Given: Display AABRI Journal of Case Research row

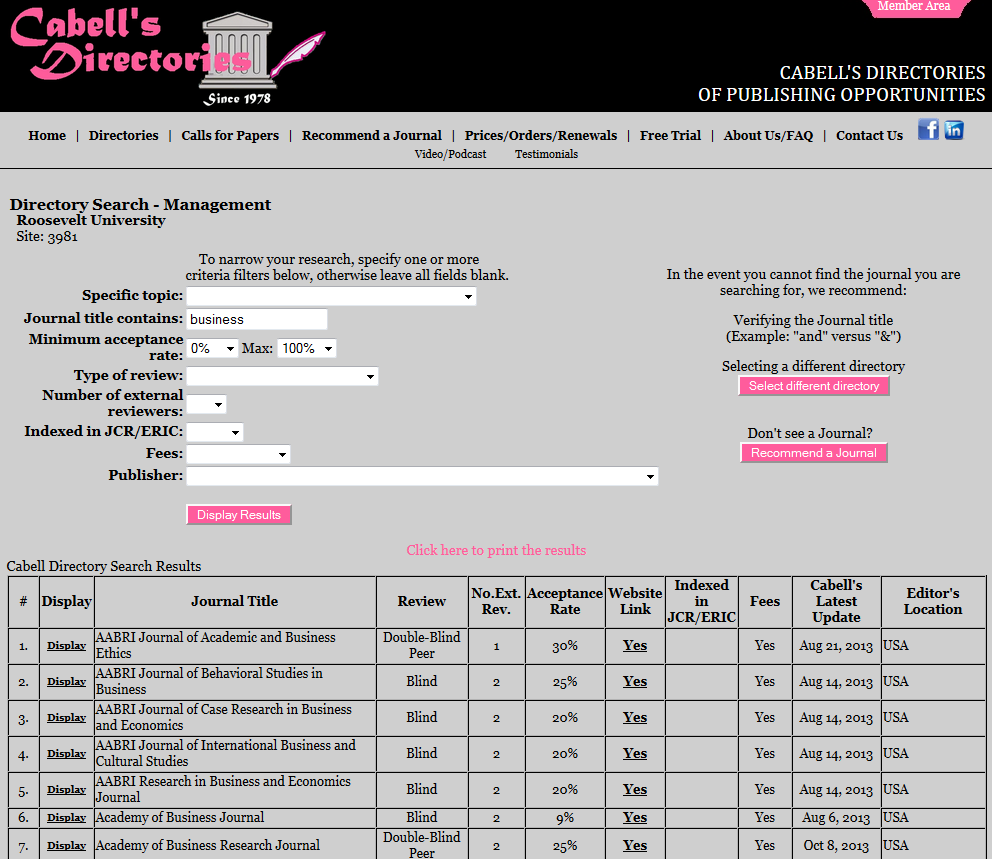Looking at the screenshot, I should pyautogui.click(x=66, y=718).
